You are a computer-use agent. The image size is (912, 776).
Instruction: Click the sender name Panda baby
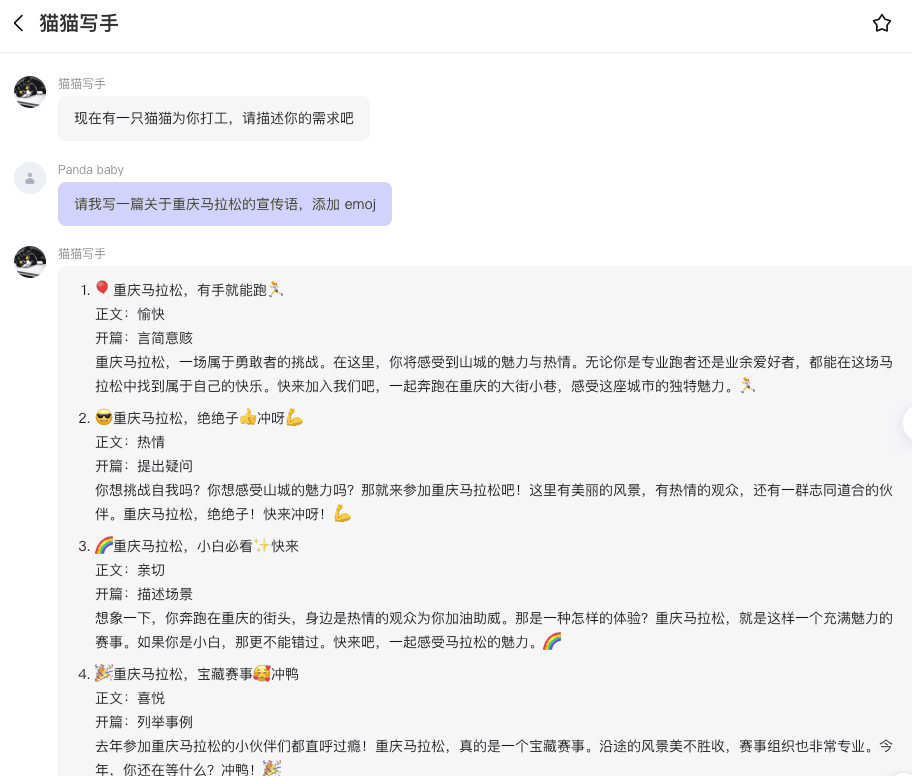pos(91,170)
